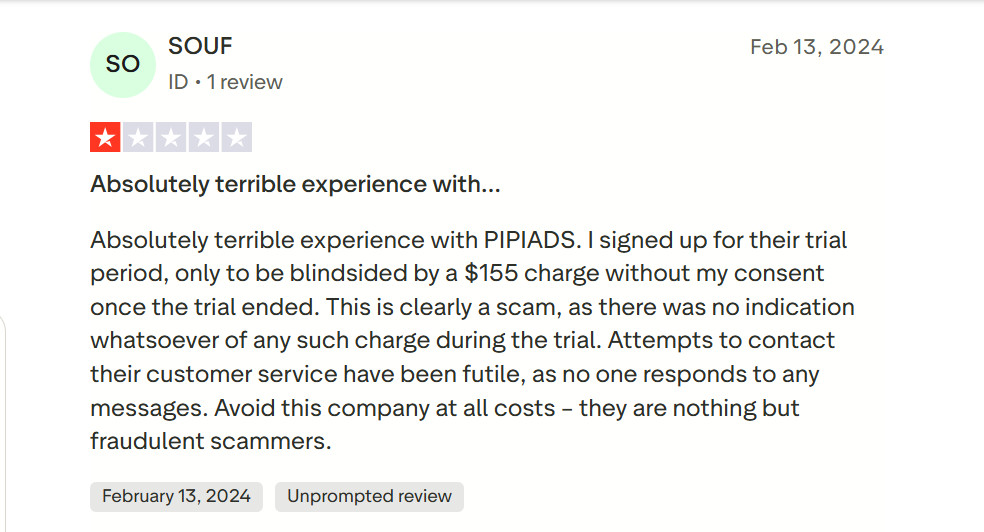View the reviewer's '1 review' count
The image size is (984, 532).
(x=245, y=82)
